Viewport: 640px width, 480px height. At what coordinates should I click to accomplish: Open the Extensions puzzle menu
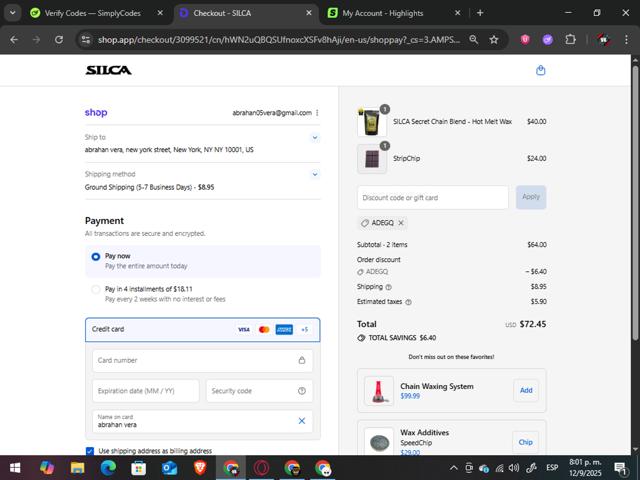pyautogui.click(x=570, y=40)
